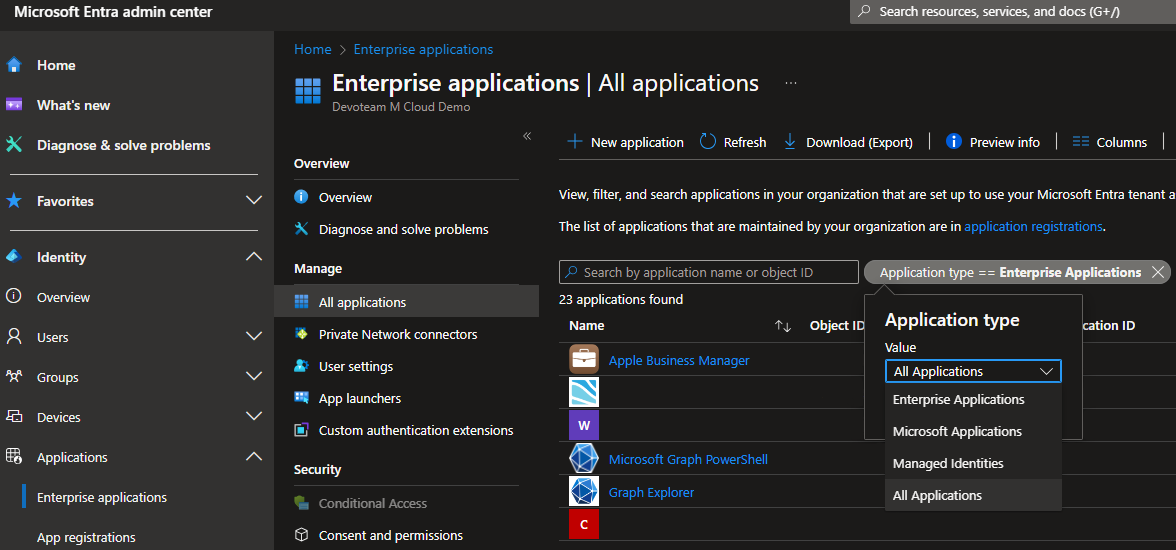Image resolution: width=1176 pixels, height=550 pixels.
Task: Expand the Users section chevron
Action: point(254,336)
